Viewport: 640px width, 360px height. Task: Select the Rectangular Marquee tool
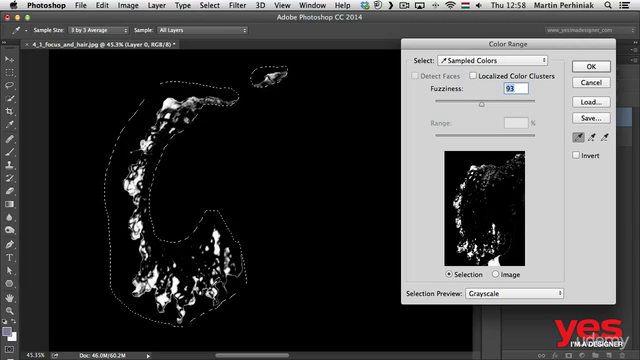tap(9, 73)
